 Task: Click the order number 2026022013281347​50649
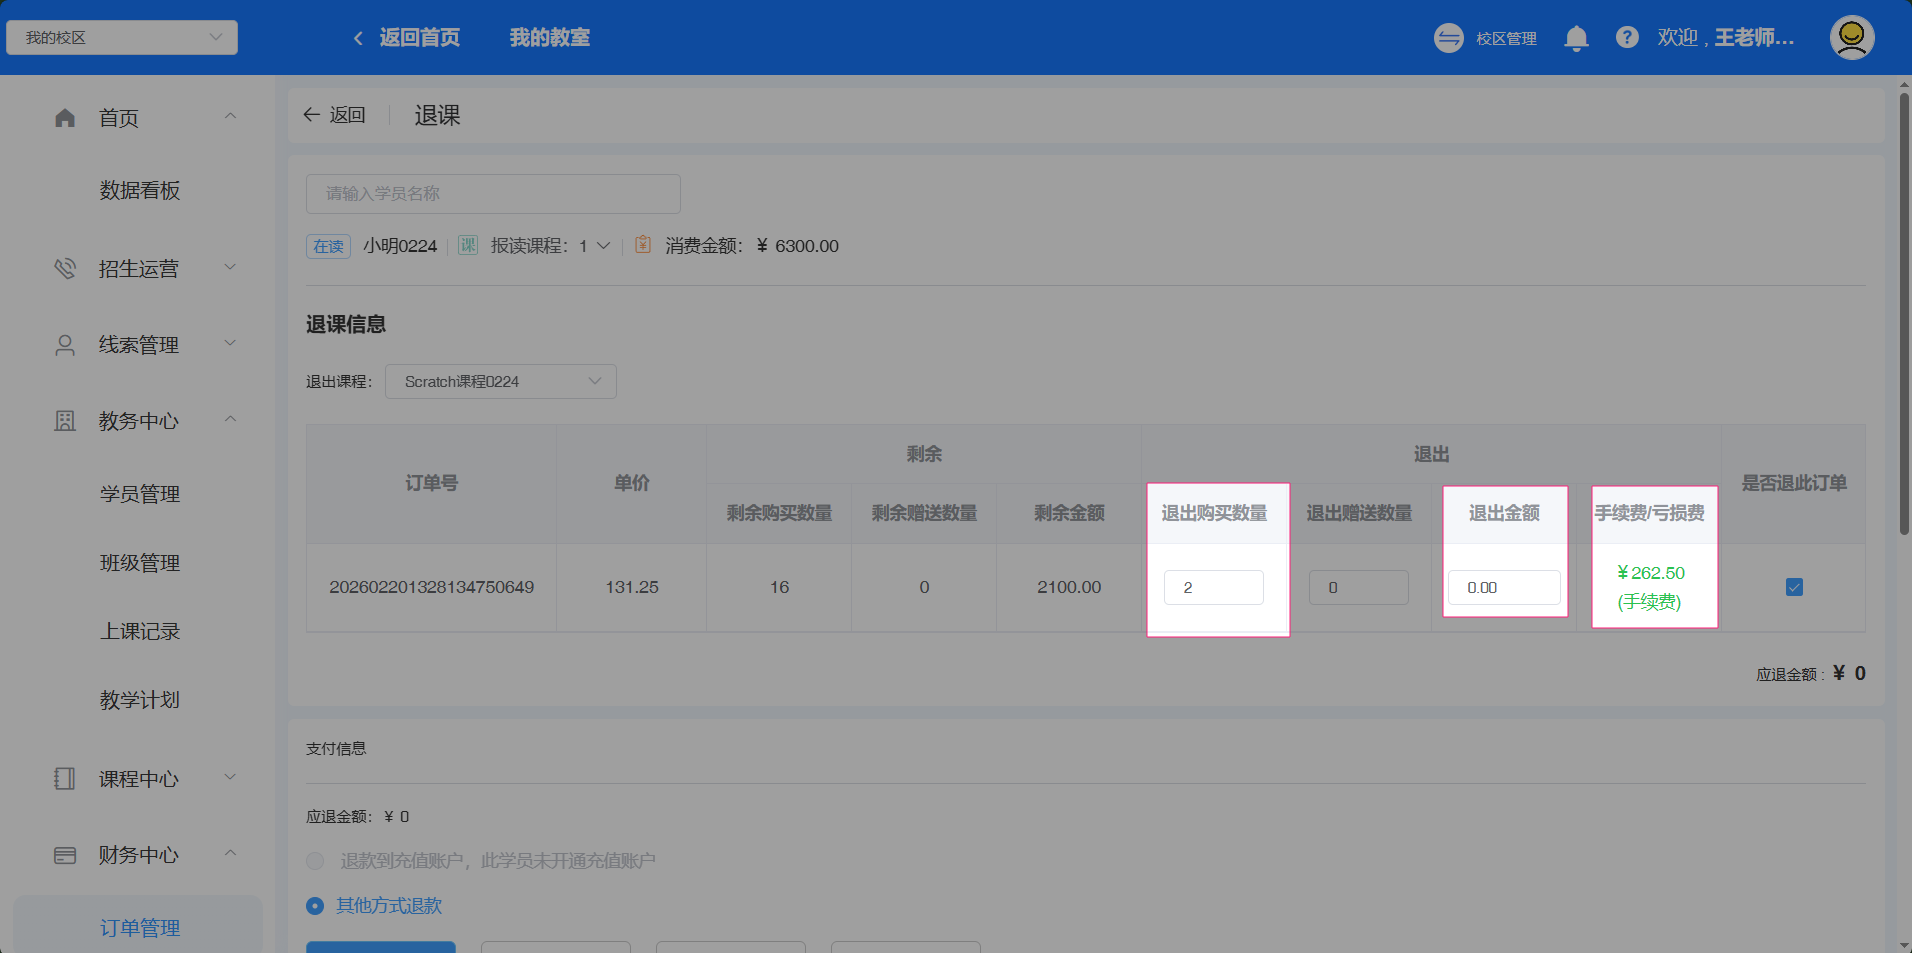432,587
